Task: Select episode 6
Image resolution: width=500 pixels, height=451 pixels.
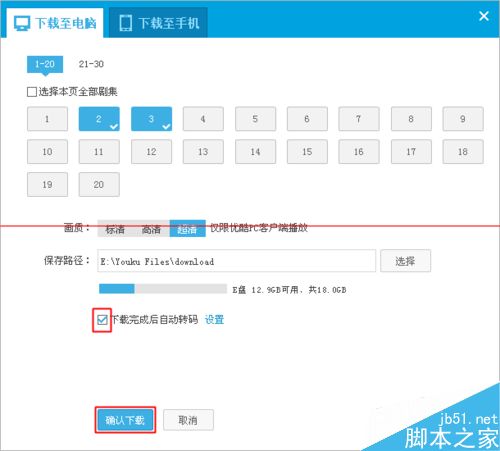Action: click(x=307, y=119)
